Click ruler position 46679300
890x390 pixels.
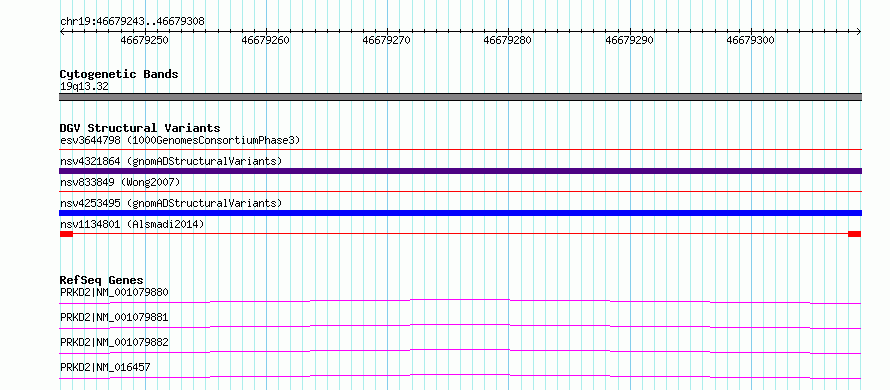pos(751,40)
